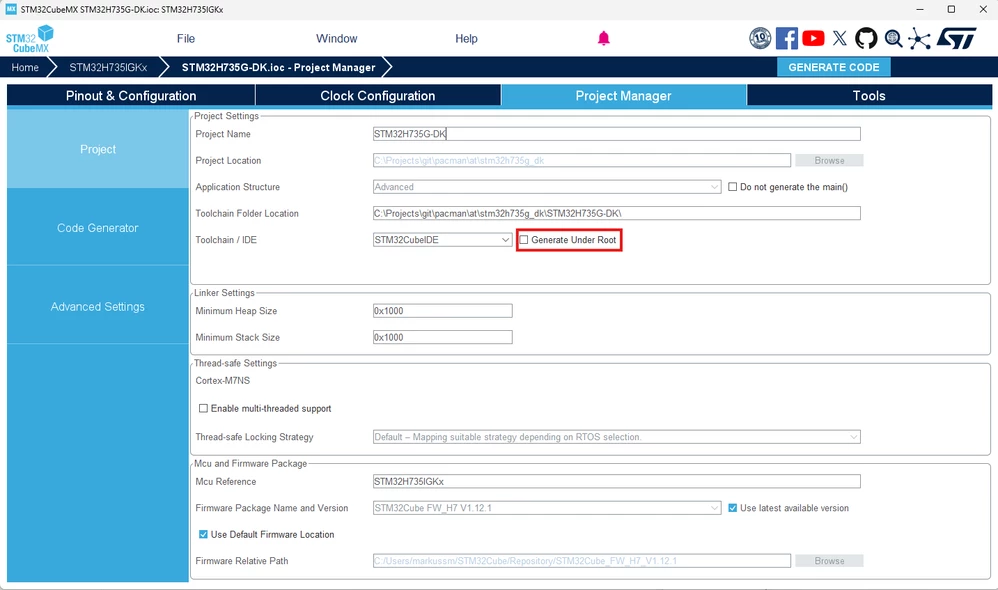Select the Project side tab
The image size is (998, 590).
pos(98,149)
